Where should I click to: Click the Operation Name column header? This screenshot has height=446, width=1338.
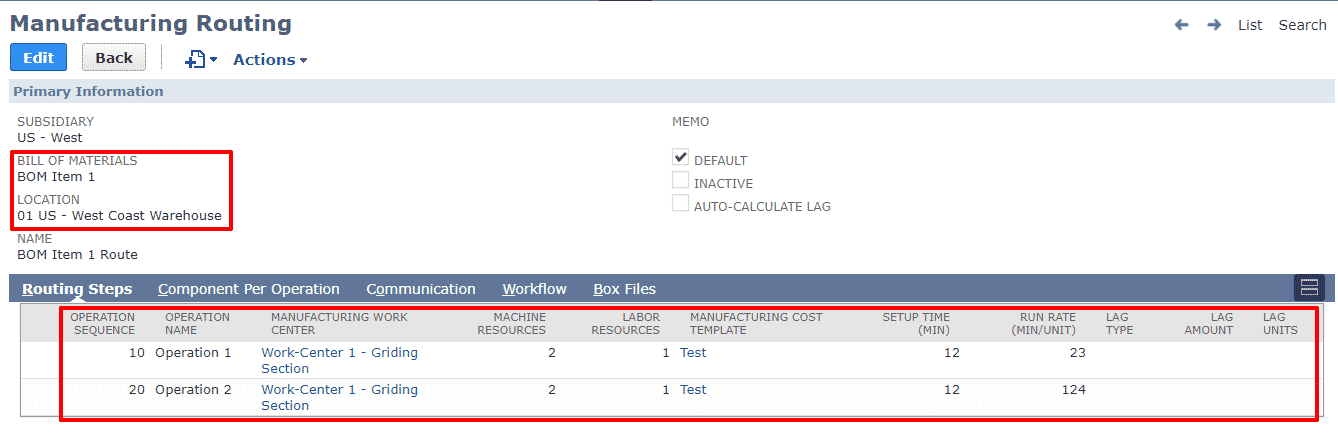pos(197,323)
